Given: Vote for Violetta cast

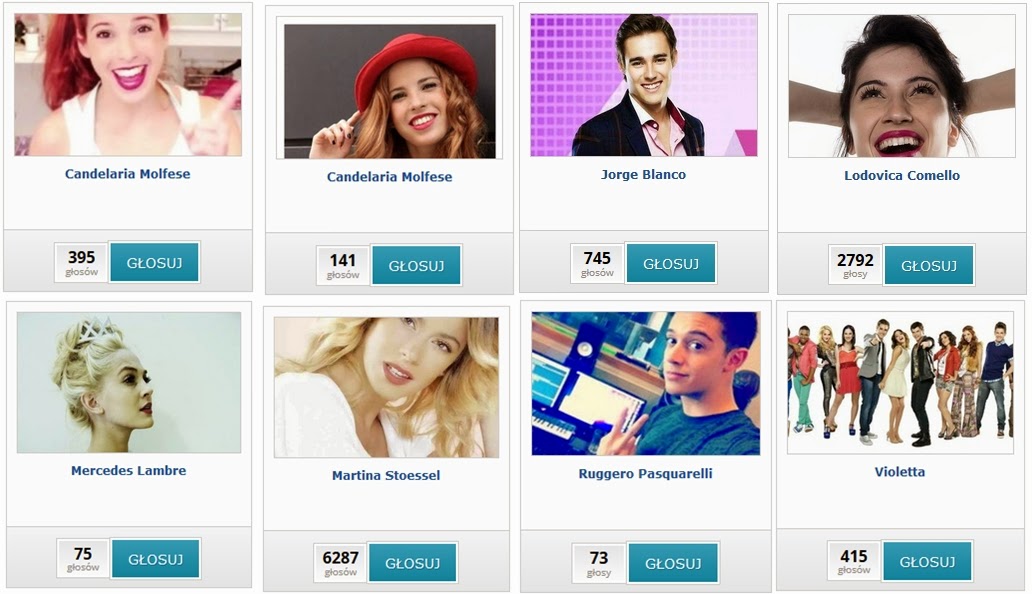Looking at the screenshot, I should click(x=927, y=562).
